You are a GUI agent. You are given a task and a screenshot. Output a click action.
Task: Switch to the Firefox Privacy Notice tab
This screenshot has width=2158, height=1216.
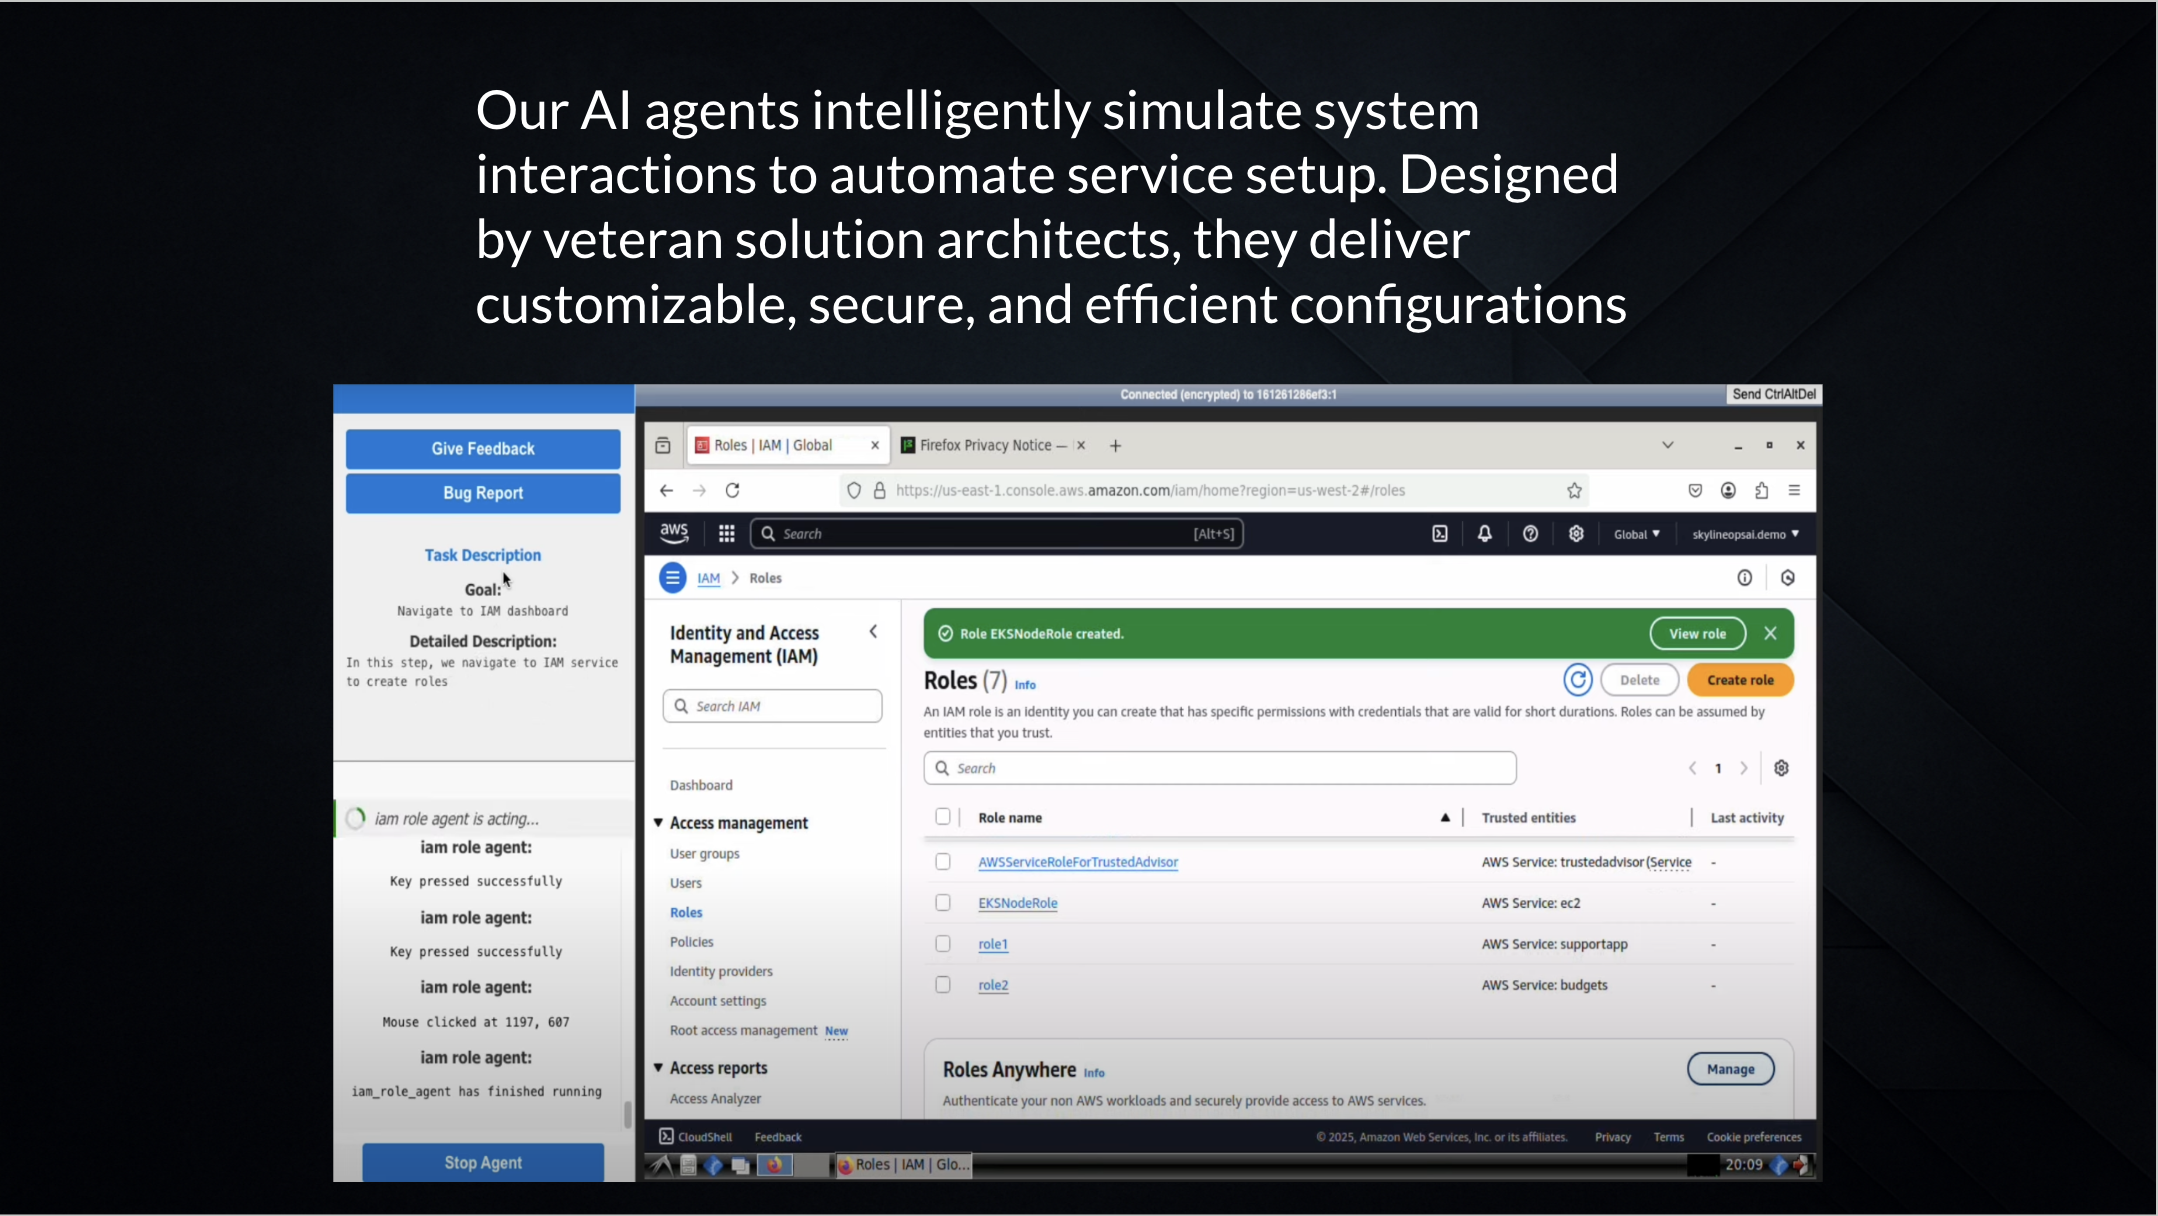click(x=984, y=445)
